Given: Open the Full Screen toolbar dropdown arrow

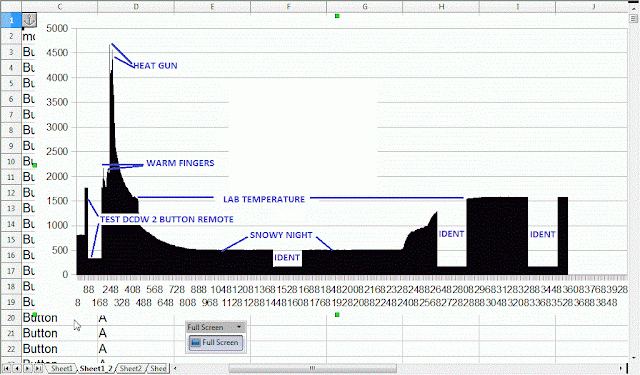Looking at the screenshot, I should [x=239, y=327].
